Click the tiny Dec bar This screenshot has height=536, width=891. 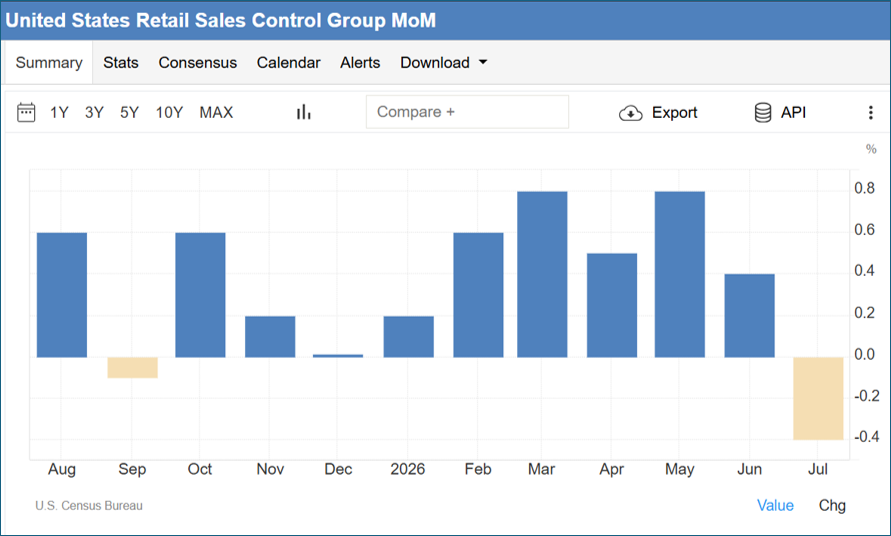(338, 356)
